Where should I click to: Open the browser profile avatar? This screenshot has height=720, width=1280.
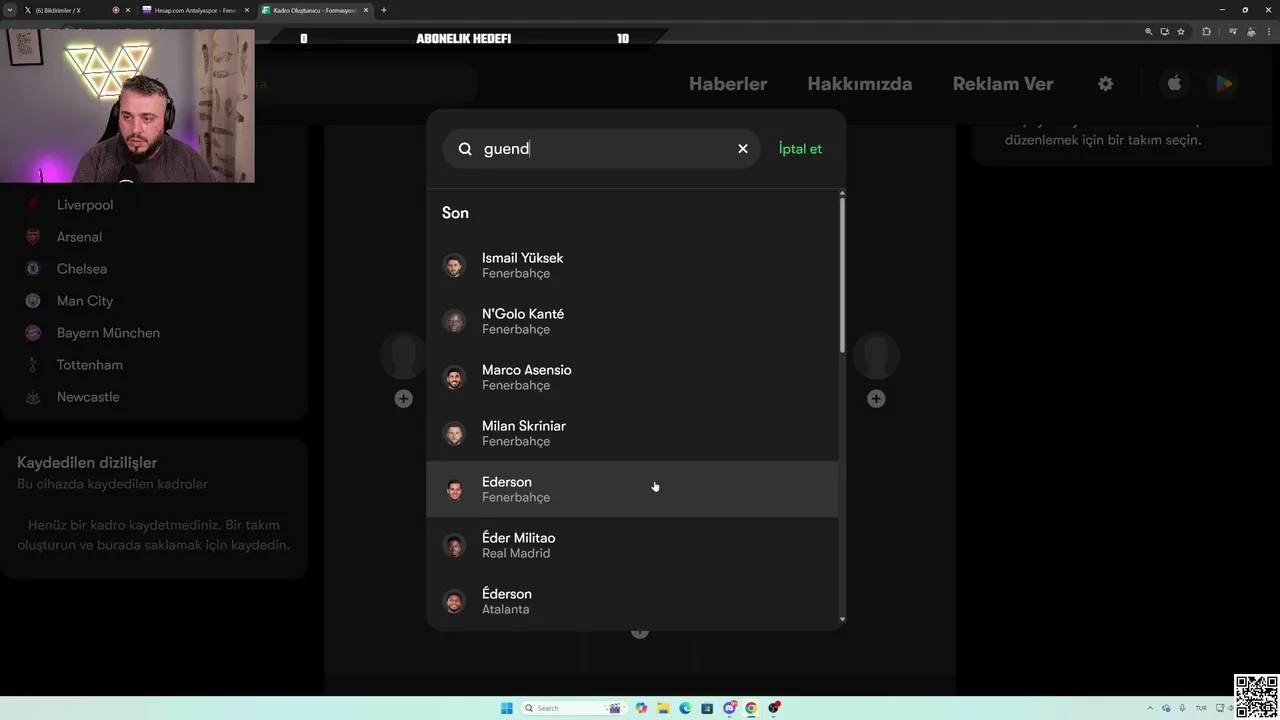tap(1251, 32)
